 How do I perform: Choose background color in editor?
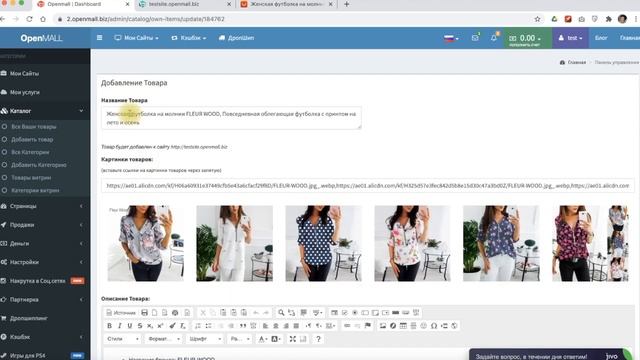click(x=276, y=339)
